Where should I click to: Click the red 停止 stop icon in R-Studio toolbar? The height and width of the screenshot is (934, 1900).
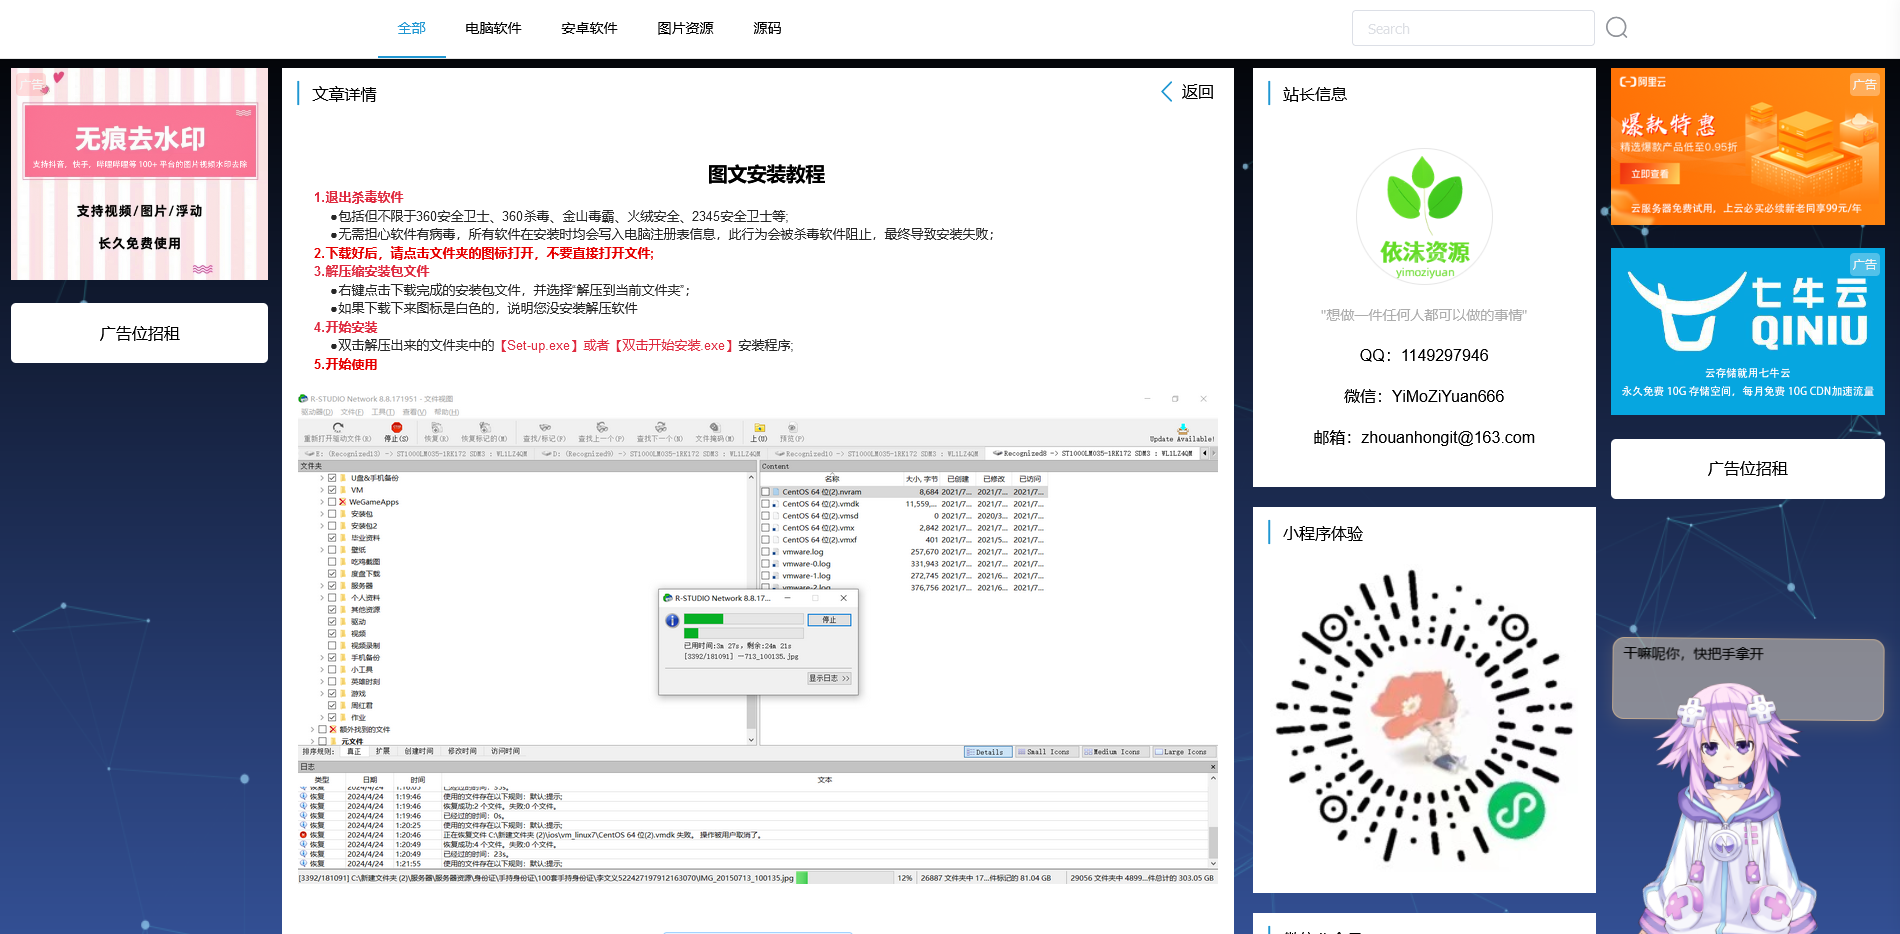pyautogui.click(x=397, y=428)
